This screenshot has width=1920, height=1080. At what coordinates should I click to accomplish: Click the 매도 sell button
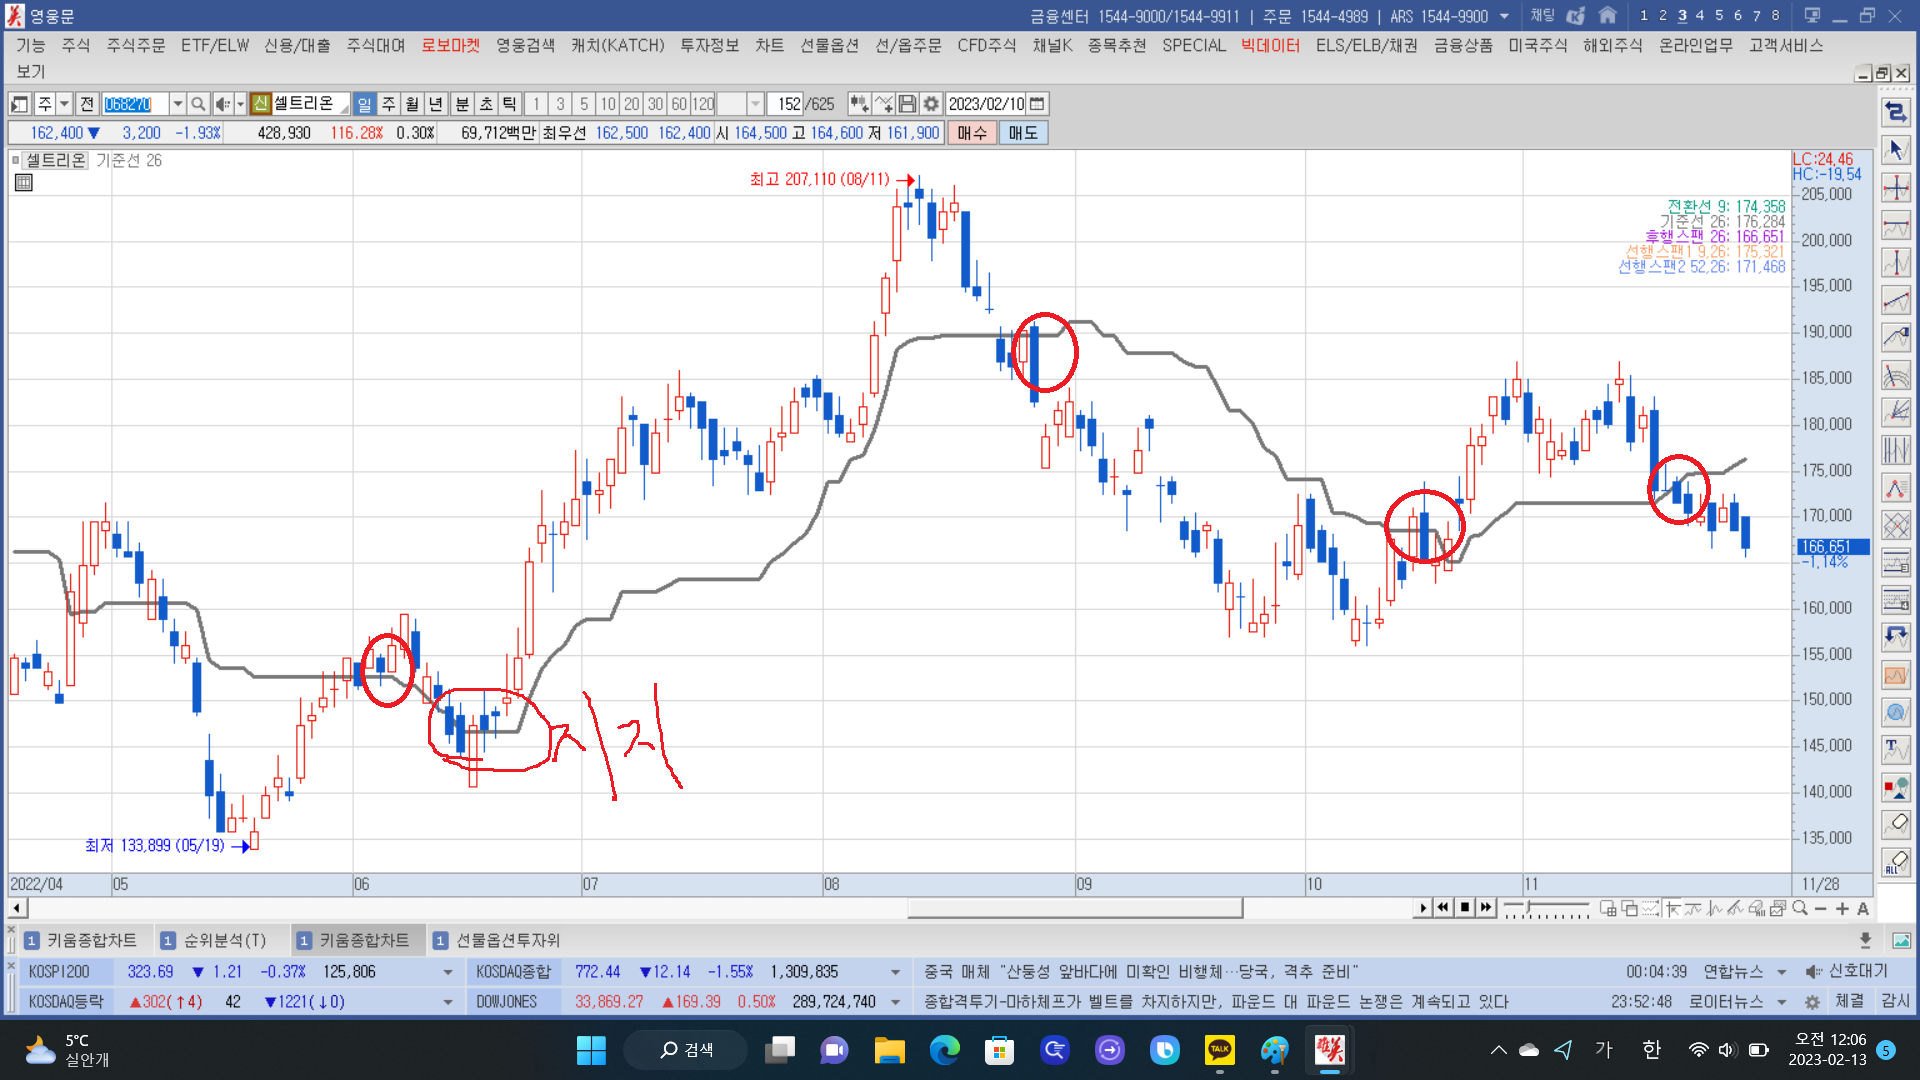(1022, 133)
